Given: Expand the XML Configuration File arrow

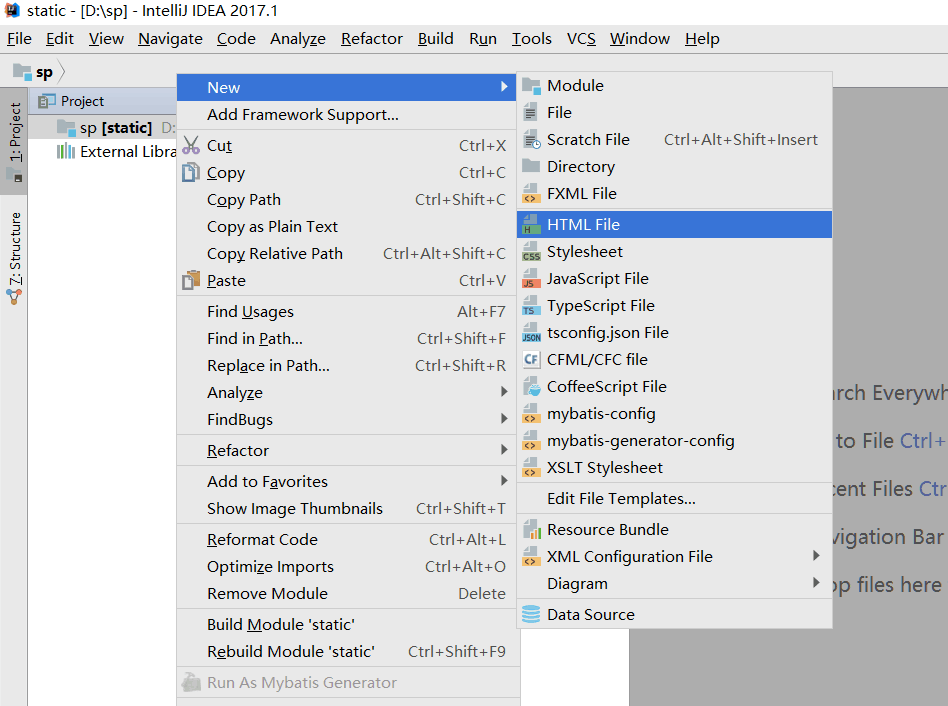Looking at the screenshot, I should 816,556.
